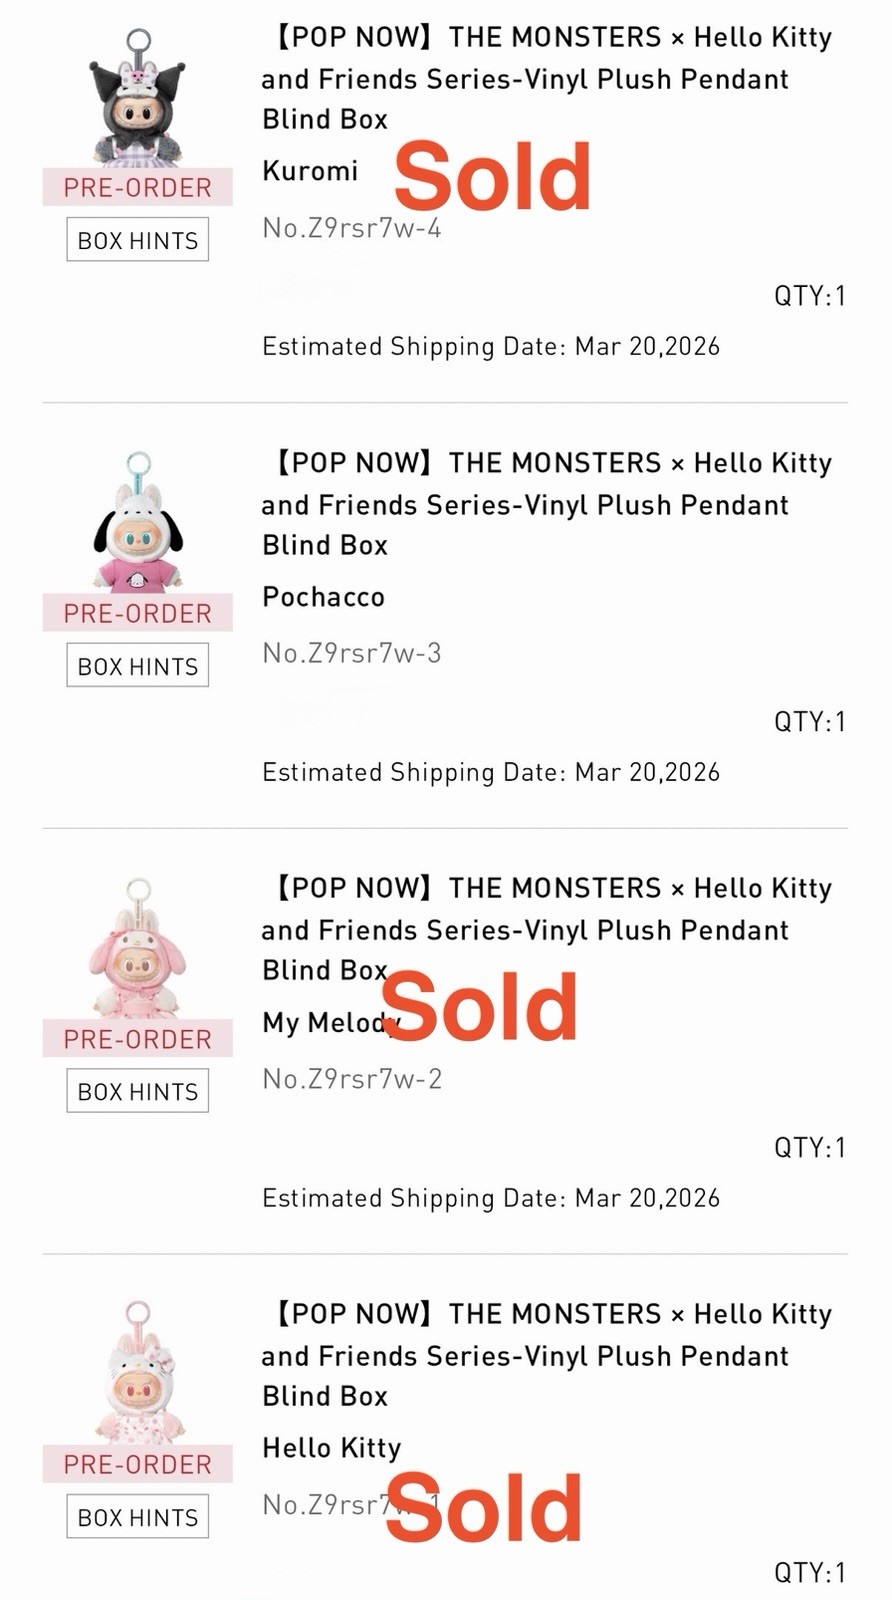Click the My Melody plush product thumbnail
This screenshot has height=1600, width=892.
138,950
